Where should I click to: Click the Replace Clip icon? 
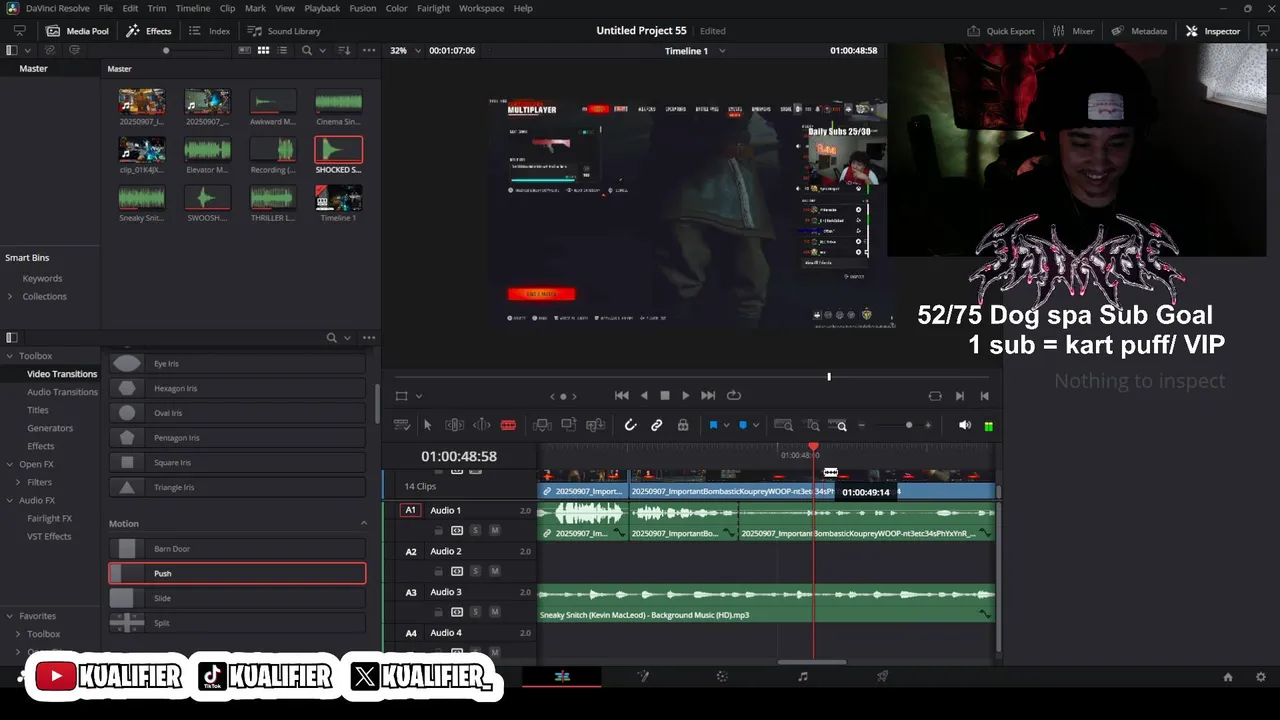click(x=596, y=425)
